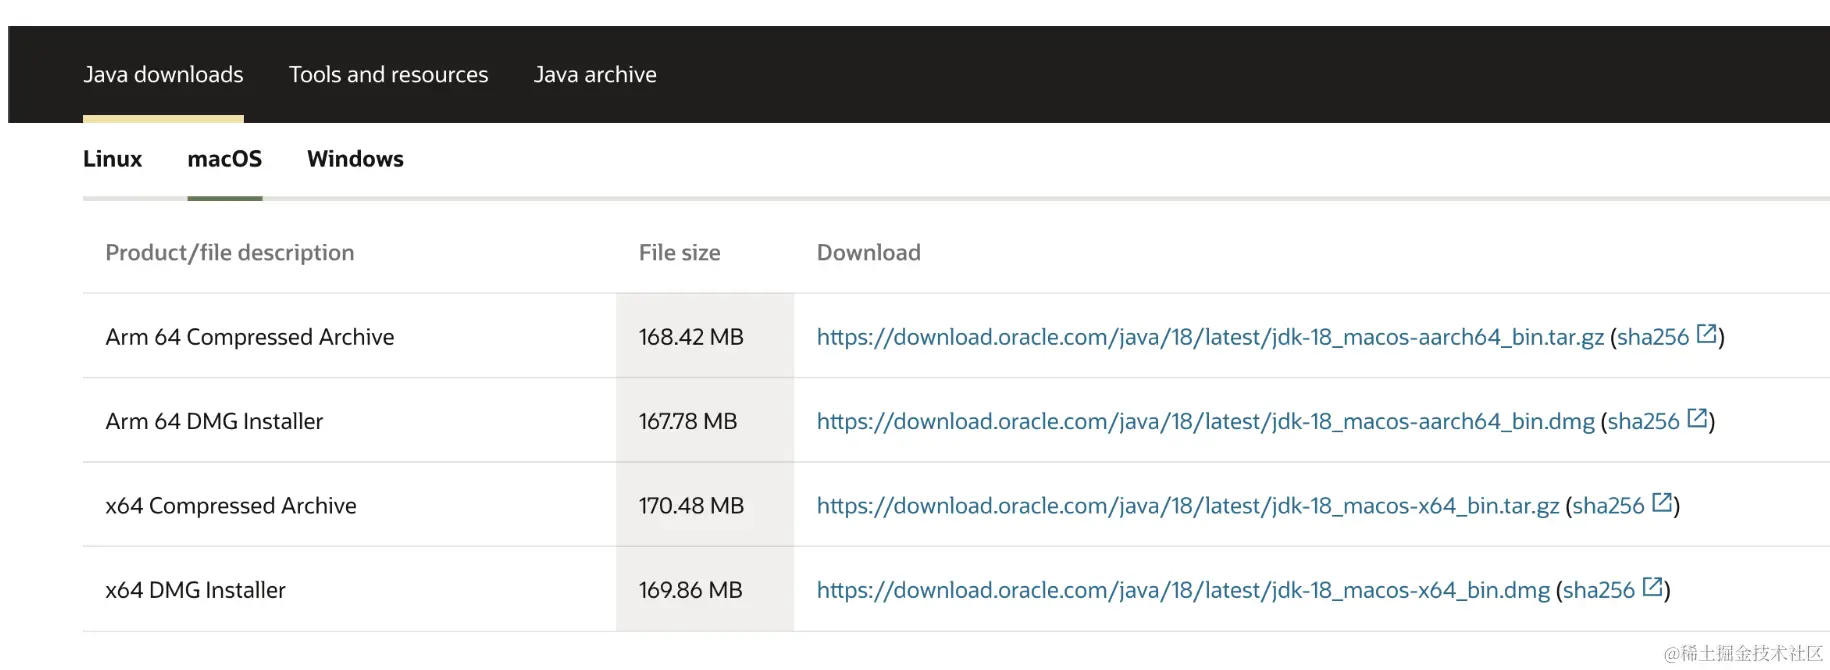The image size is (1830, 670).
Task: Click the File size column header
Action: tap(680, 253)
